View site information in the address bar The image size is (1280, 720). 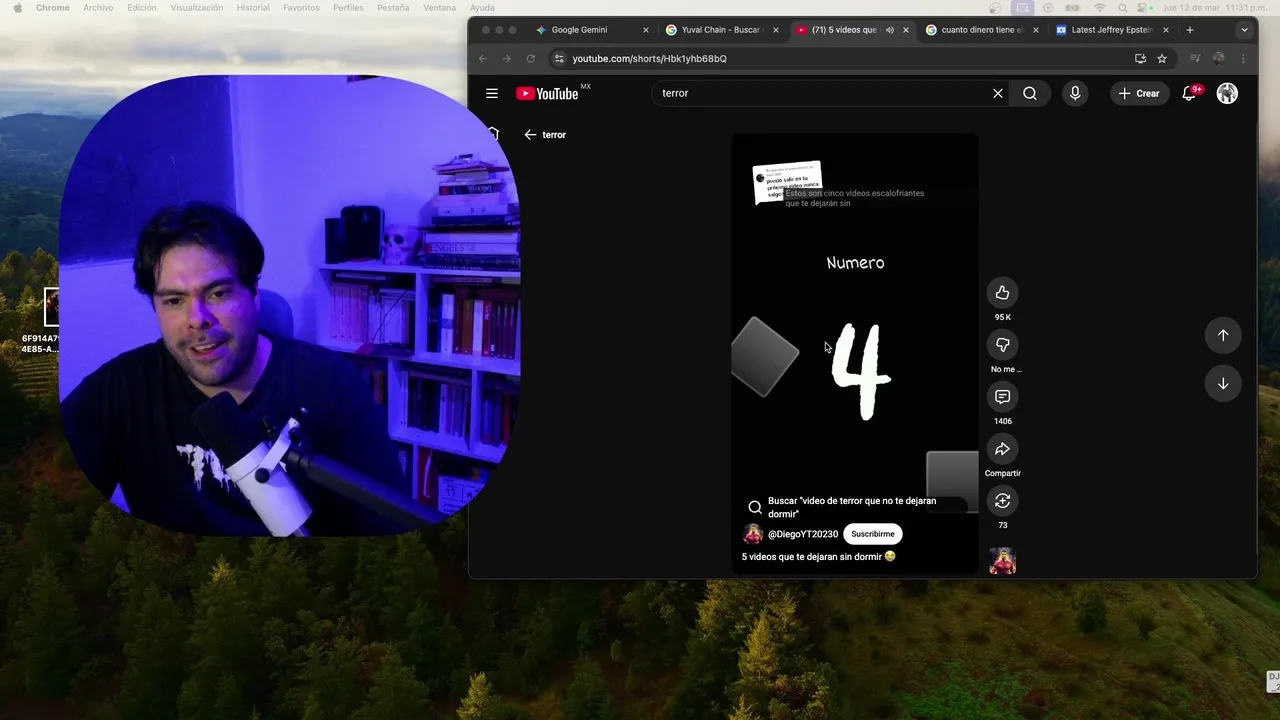point(559,58)
